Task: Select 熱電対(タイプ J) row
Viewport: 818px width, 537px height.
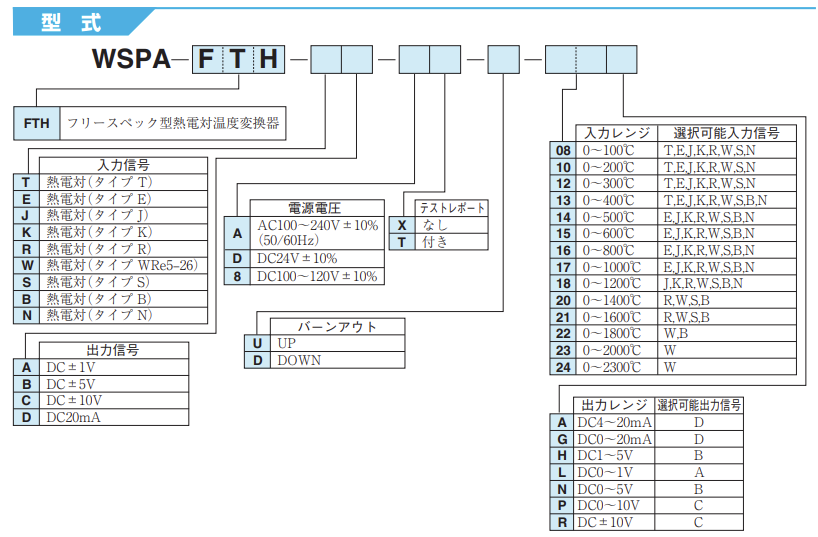Action: pos(111,215)
